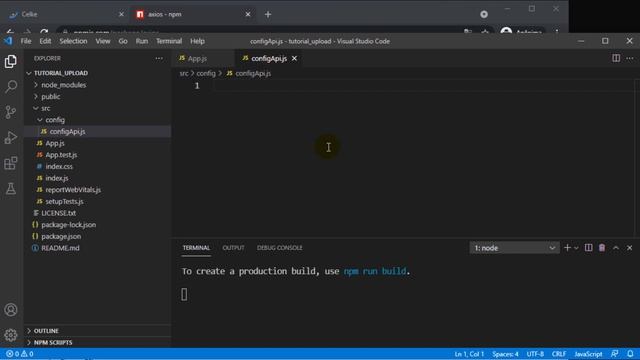Viewport: 640px width, 360px height.
Task: Click errors and warnings count in status bar
Action: (x=20, y=354)
